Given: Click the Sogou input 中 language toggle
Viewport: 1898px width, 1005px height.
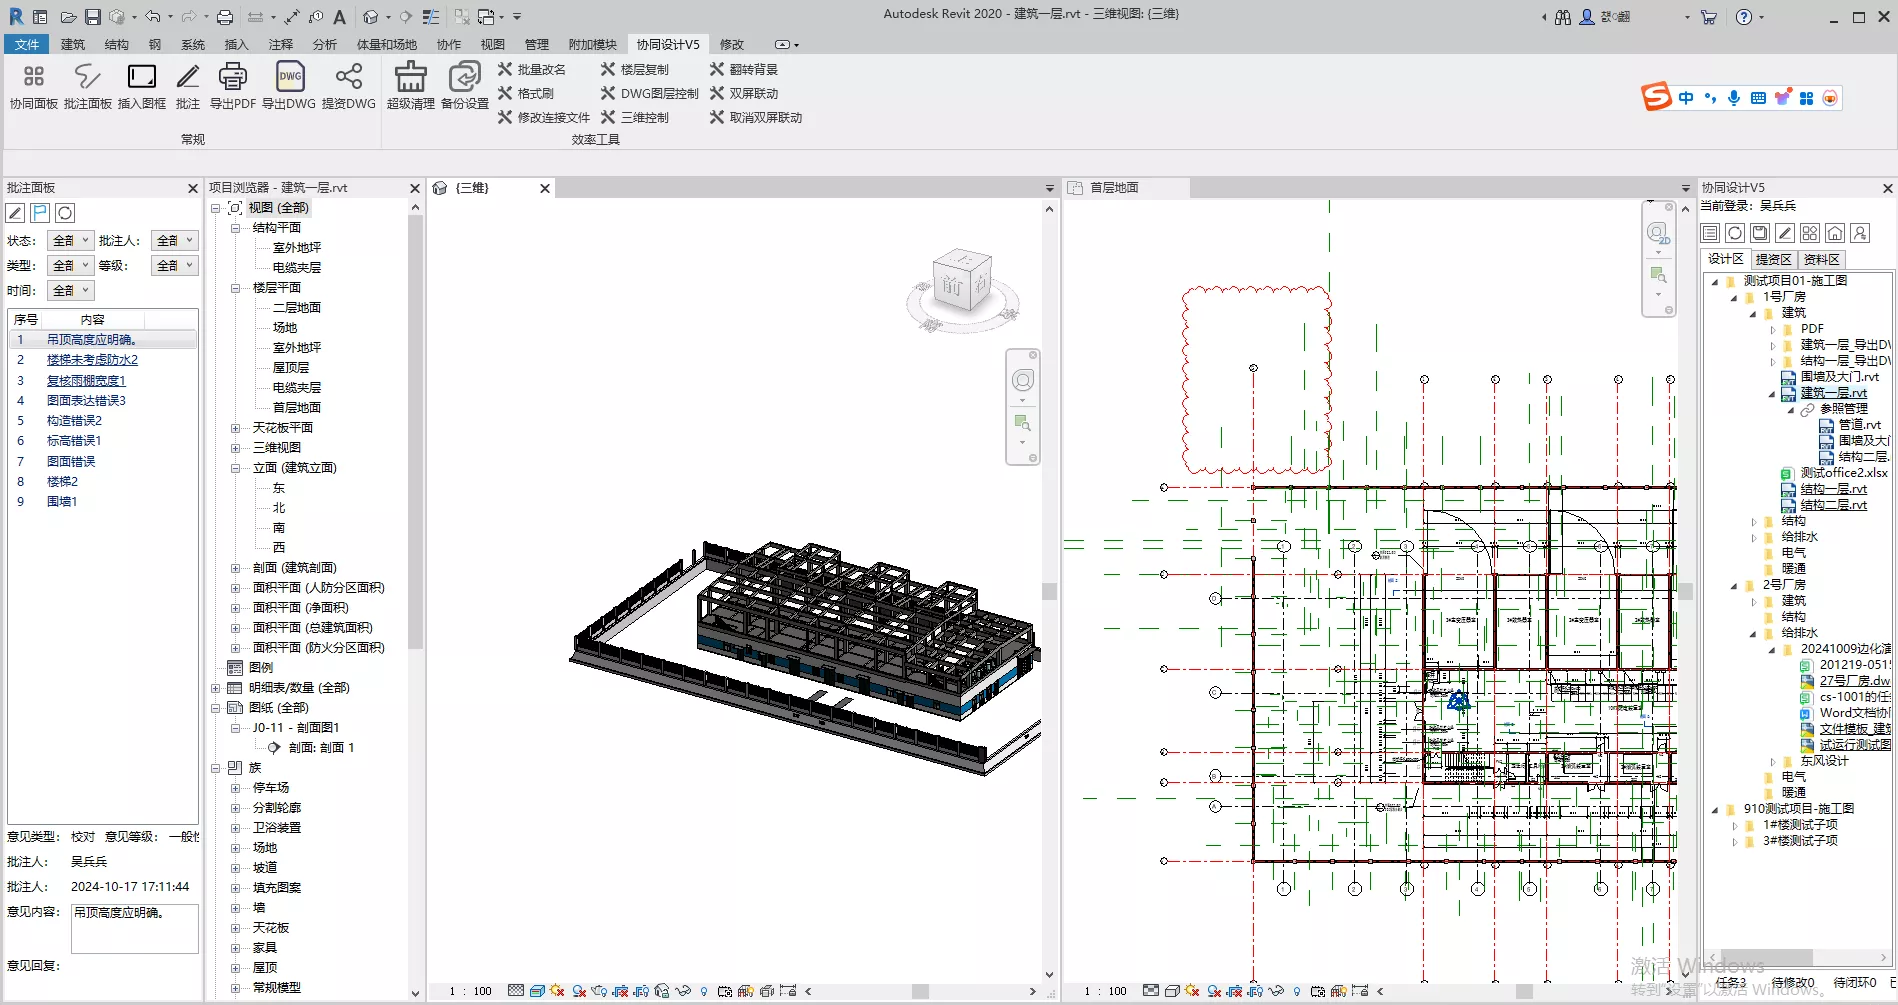Looking at the screenshot, I should click(1686, 98).
